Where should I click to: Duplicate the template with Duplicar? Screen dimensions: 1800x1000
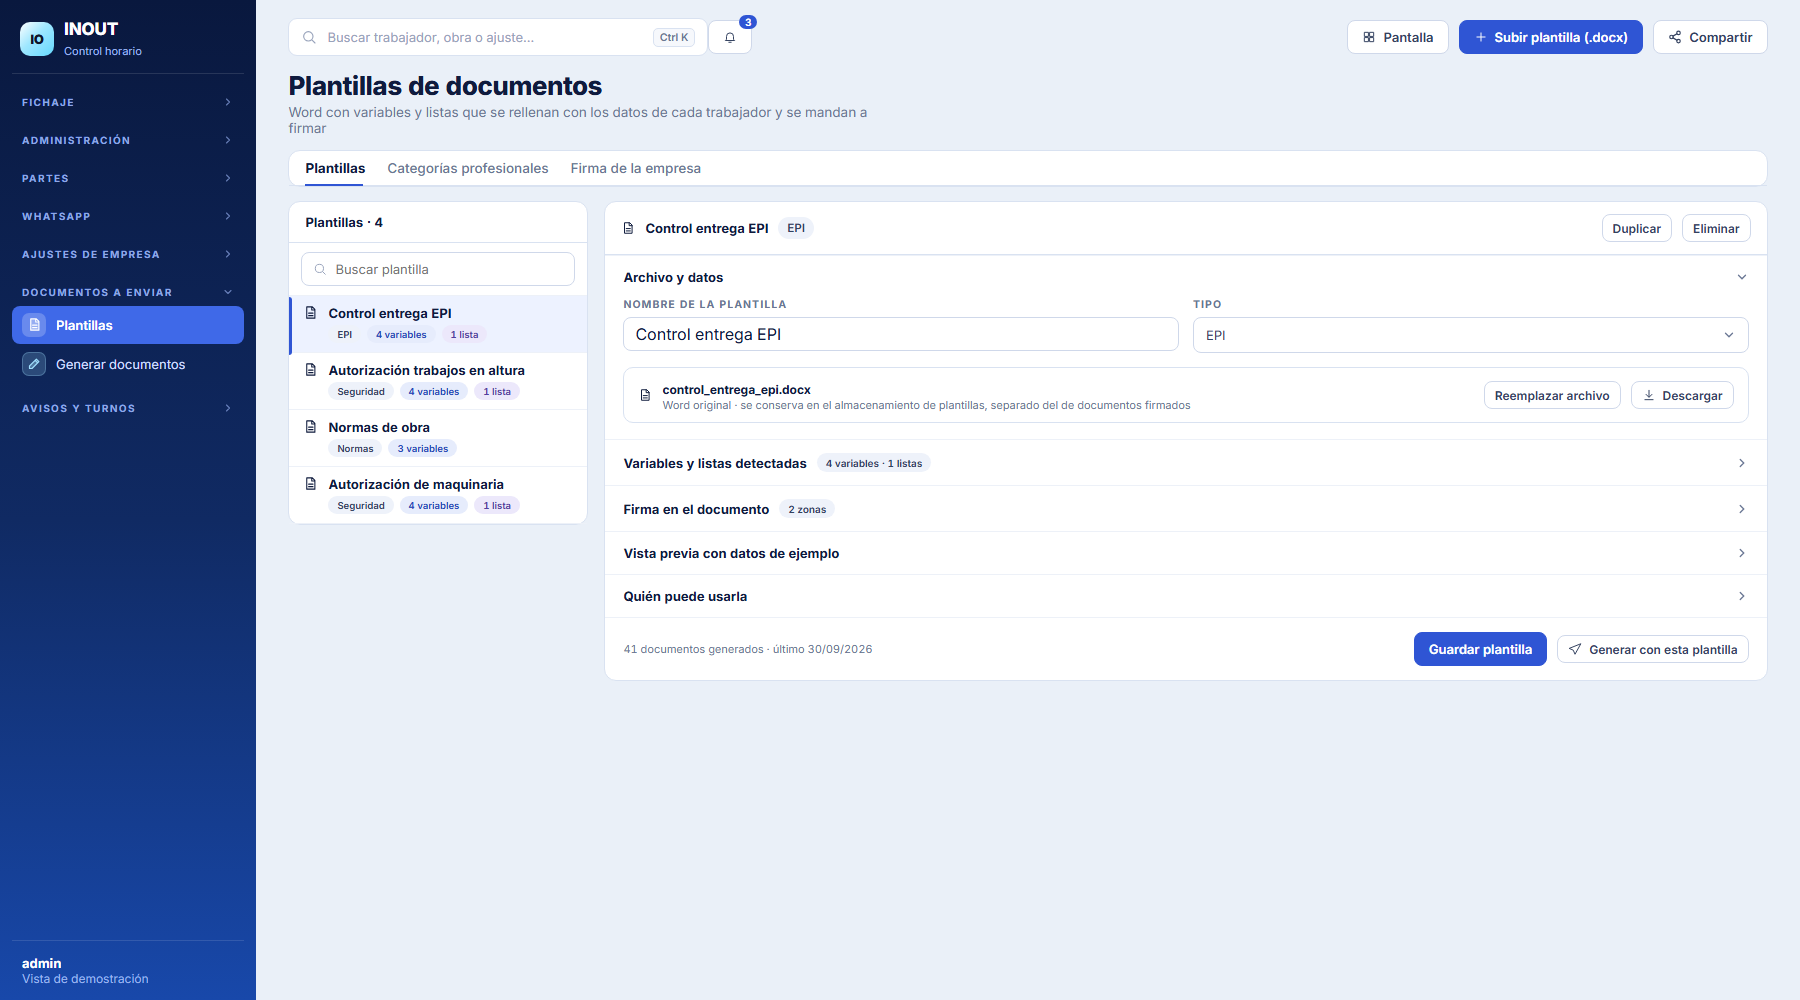point(1636,229)
